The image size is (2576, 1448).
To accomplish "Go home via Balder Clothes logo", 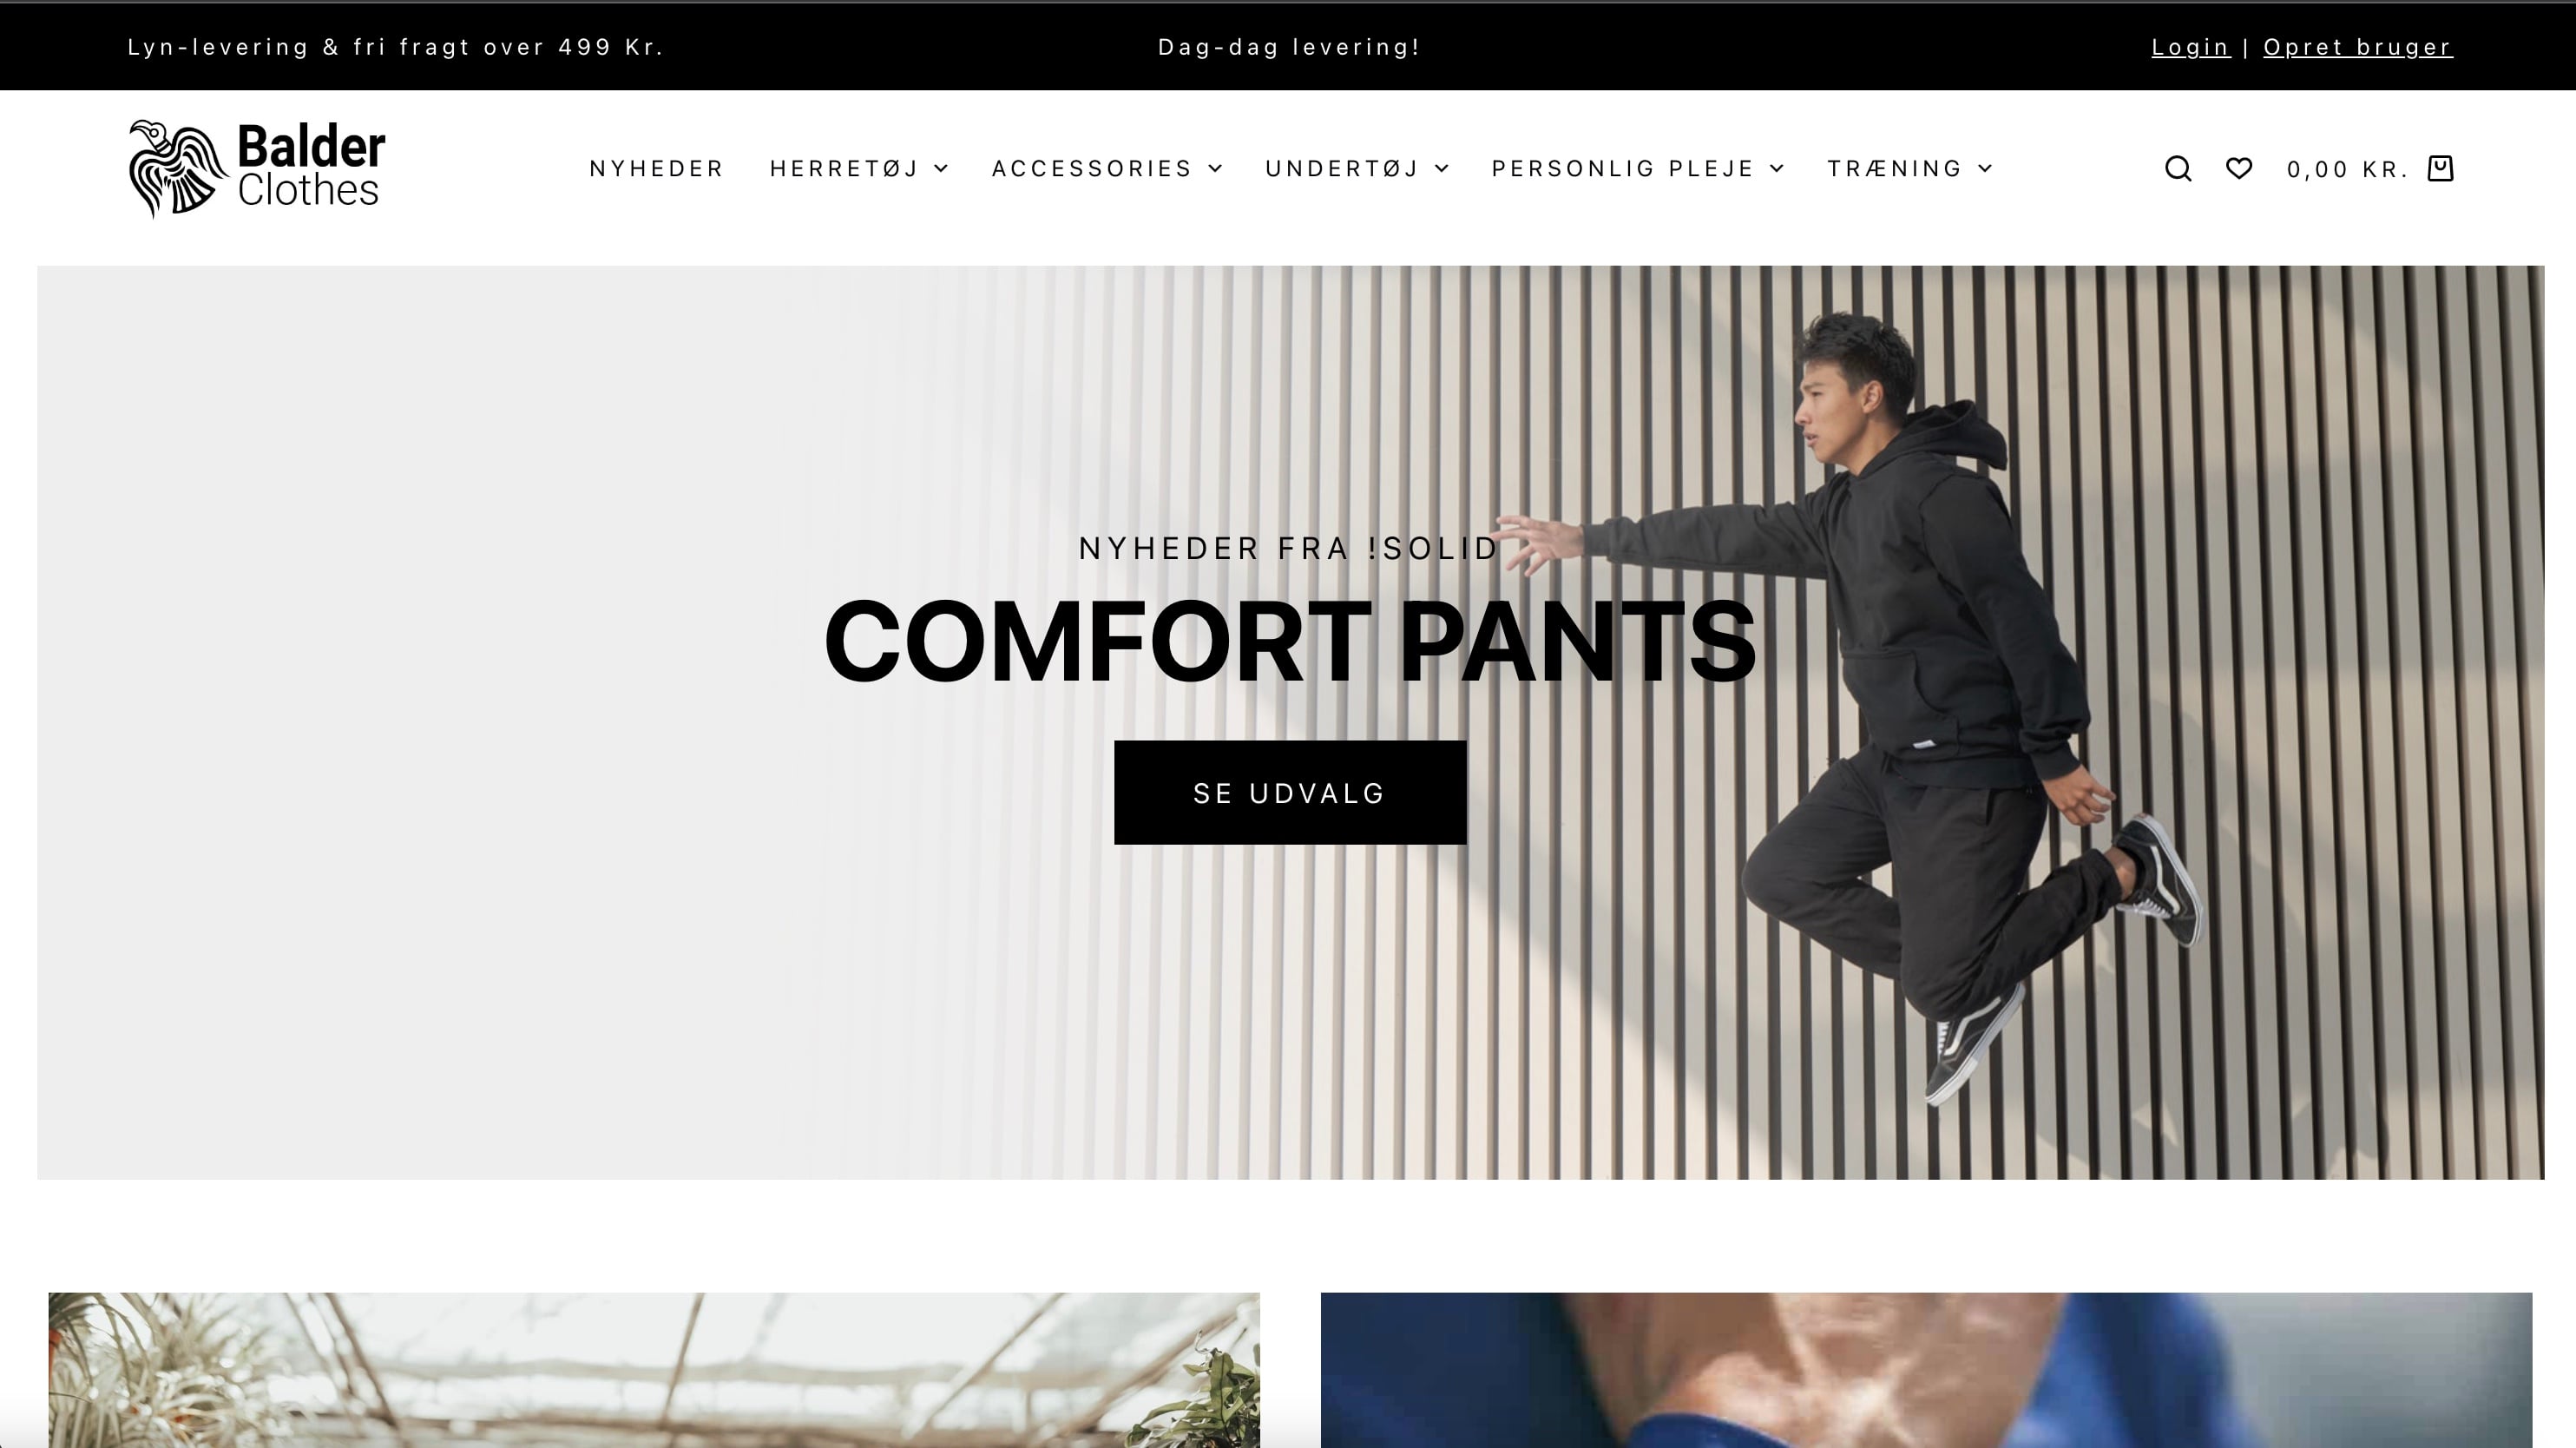I will pyautogui.click(x=257, y=168).
